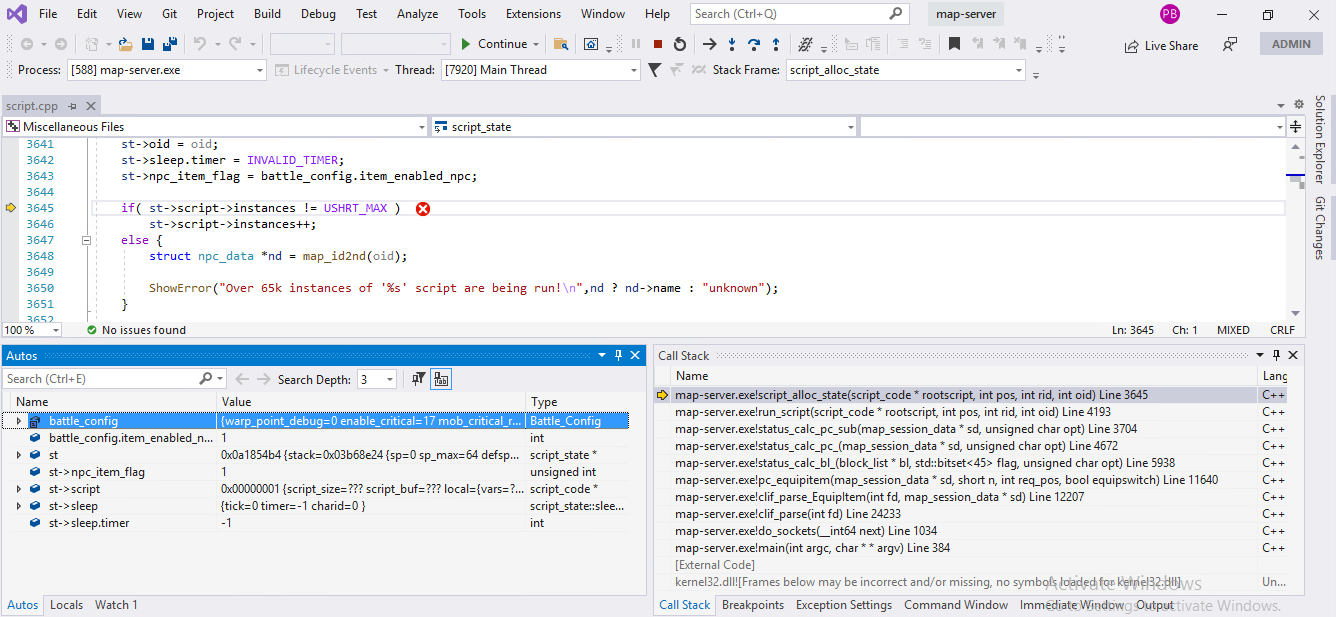Screen dimensions: 1336x617
Task: Toggle the view options button in Autos toolbar
Action: coord(441,379)
